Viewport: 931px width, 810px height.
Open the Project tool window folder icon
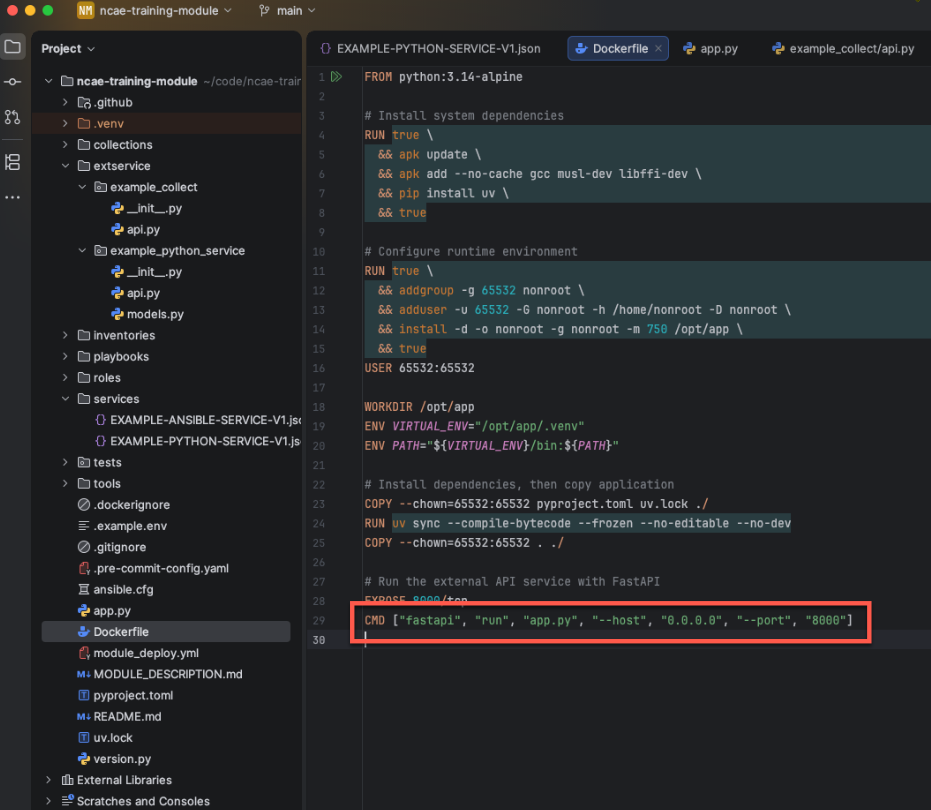[x=12, y=46]
